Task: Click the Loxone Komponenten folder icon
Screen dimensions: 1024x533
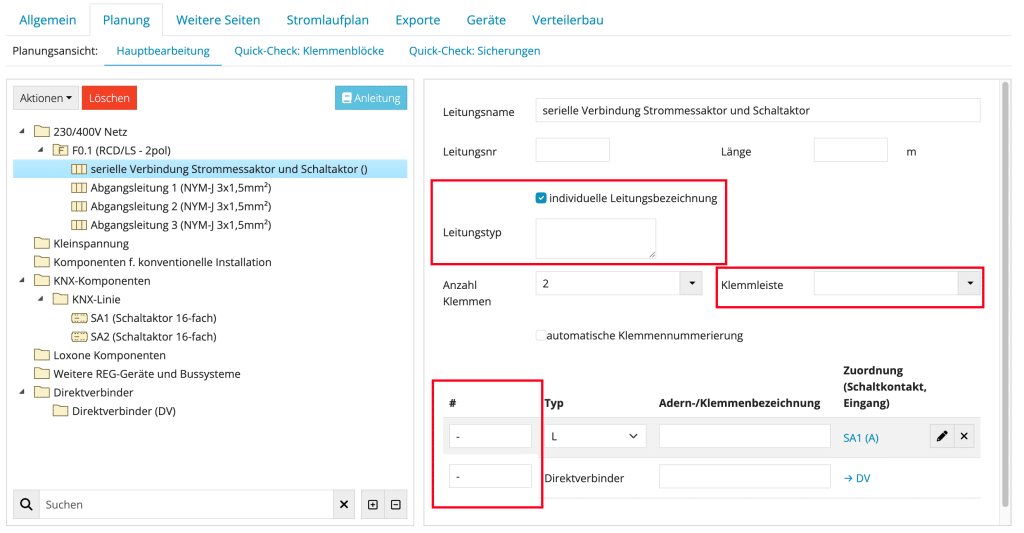Action: (42, 355)
